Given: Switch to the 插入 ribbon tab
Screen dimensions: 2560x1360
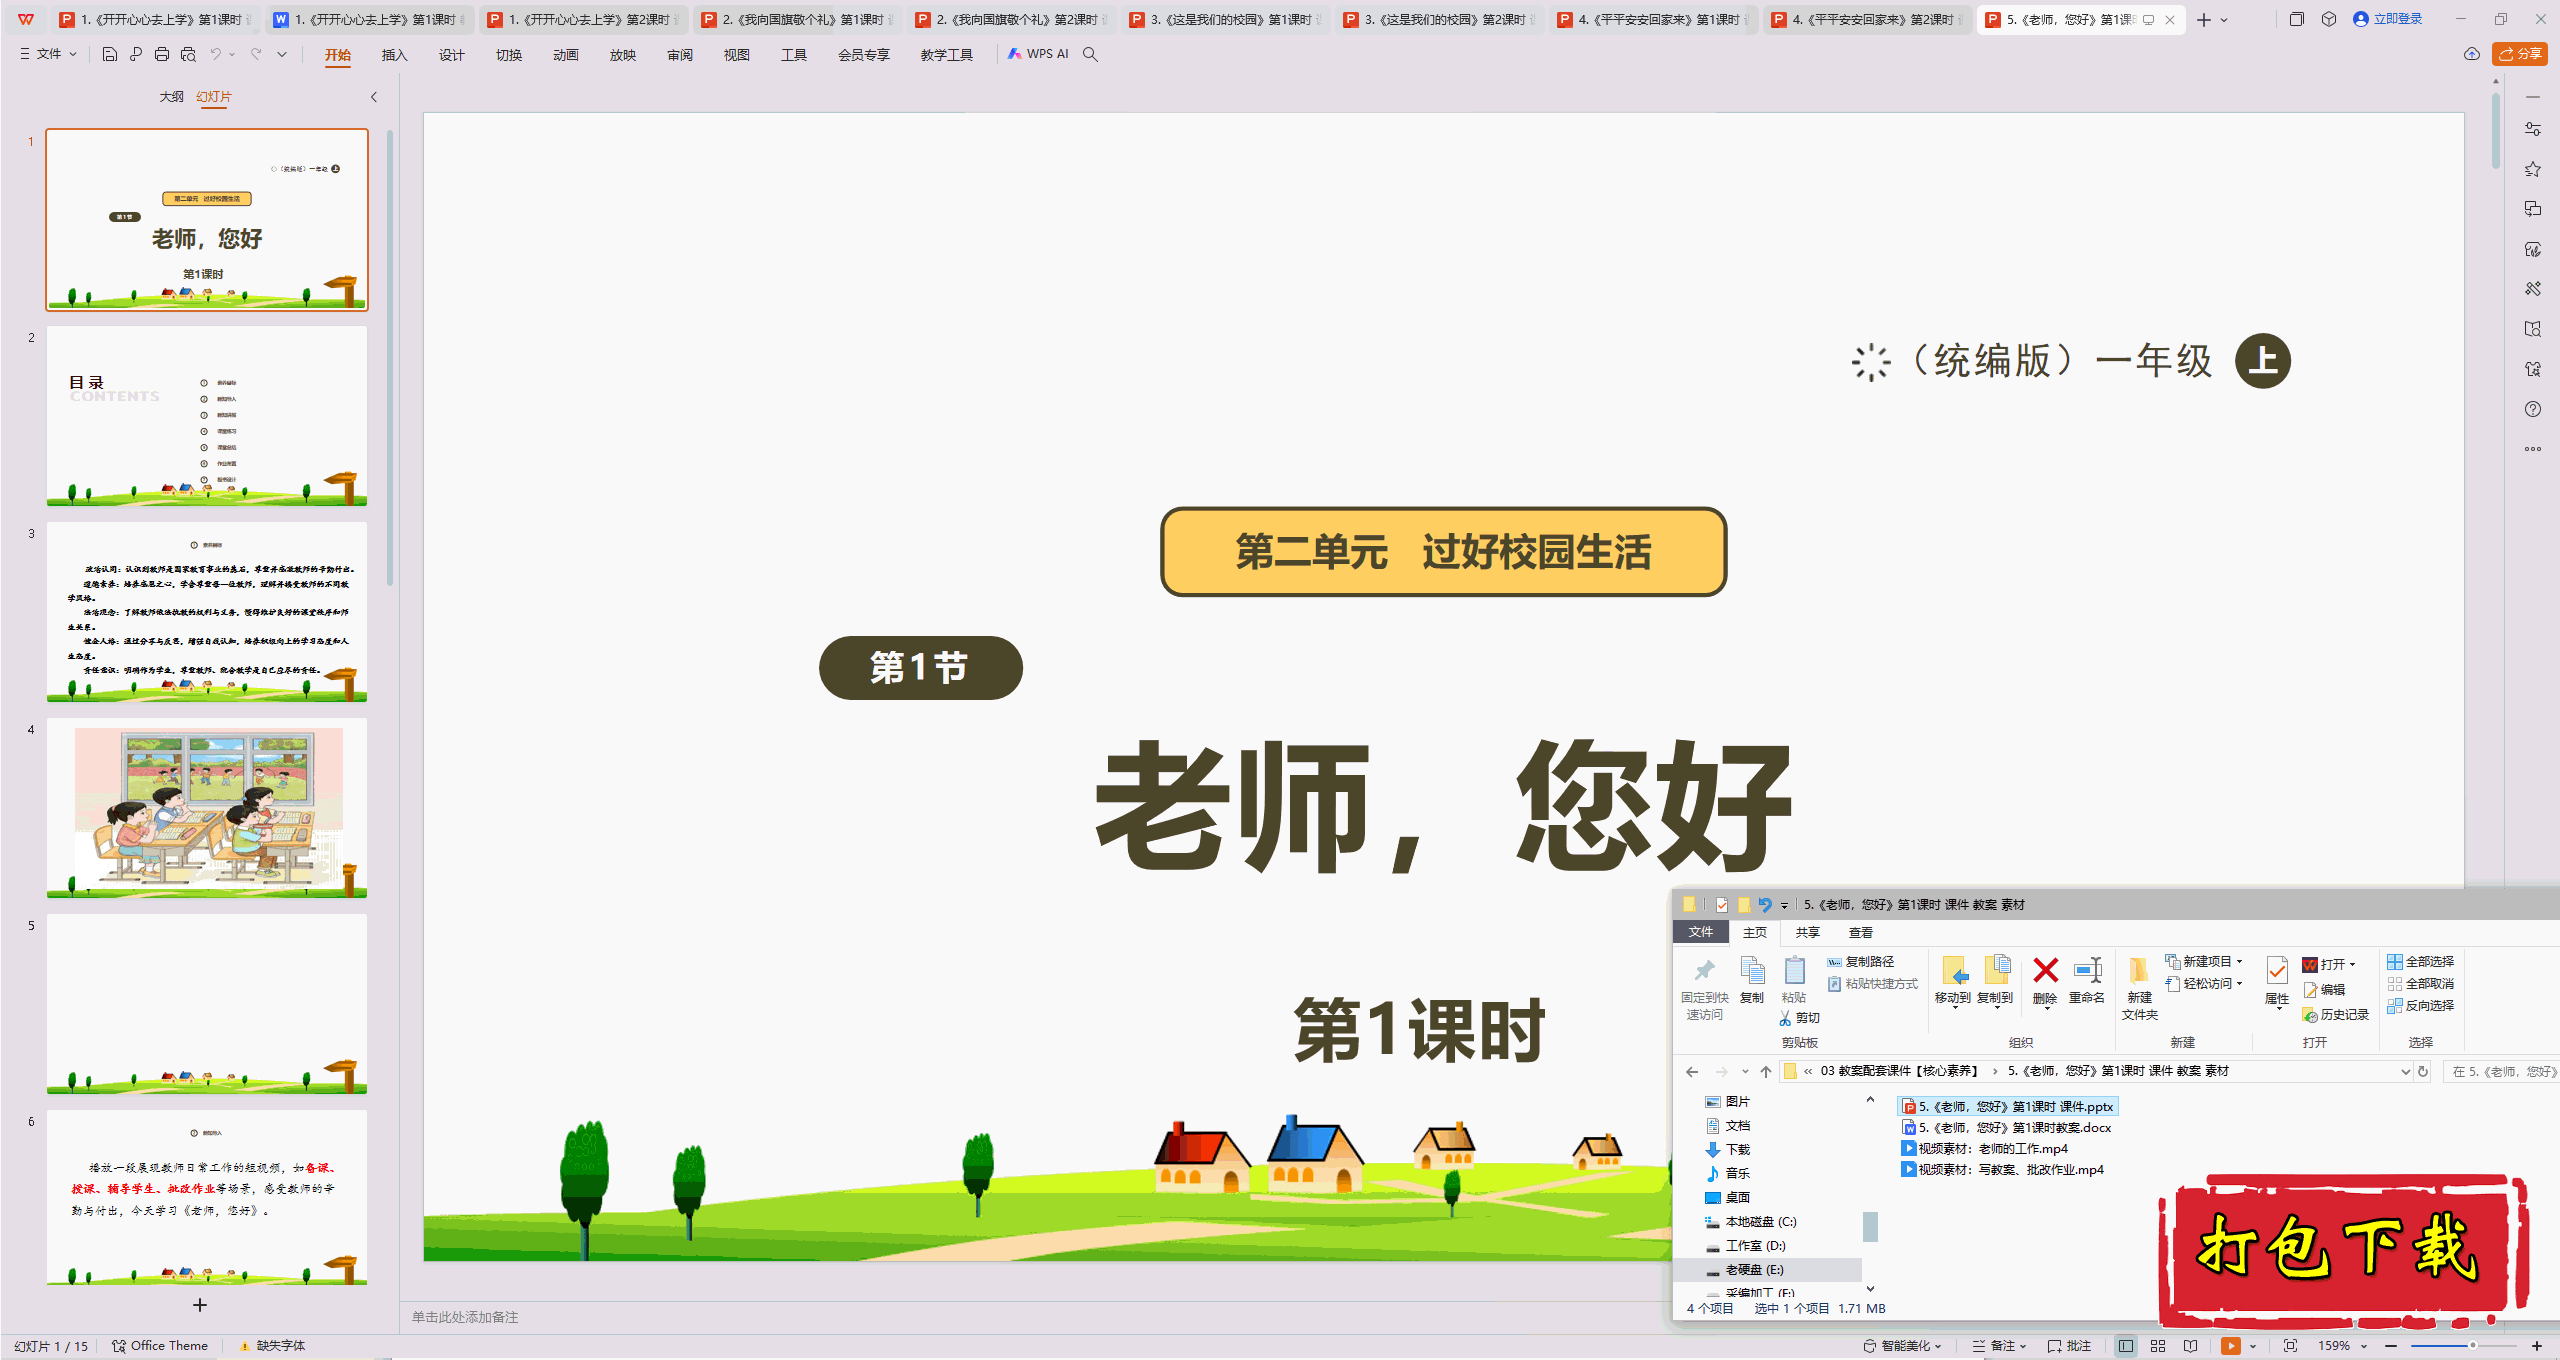Looking at the screenshot, I should point(395,55).
